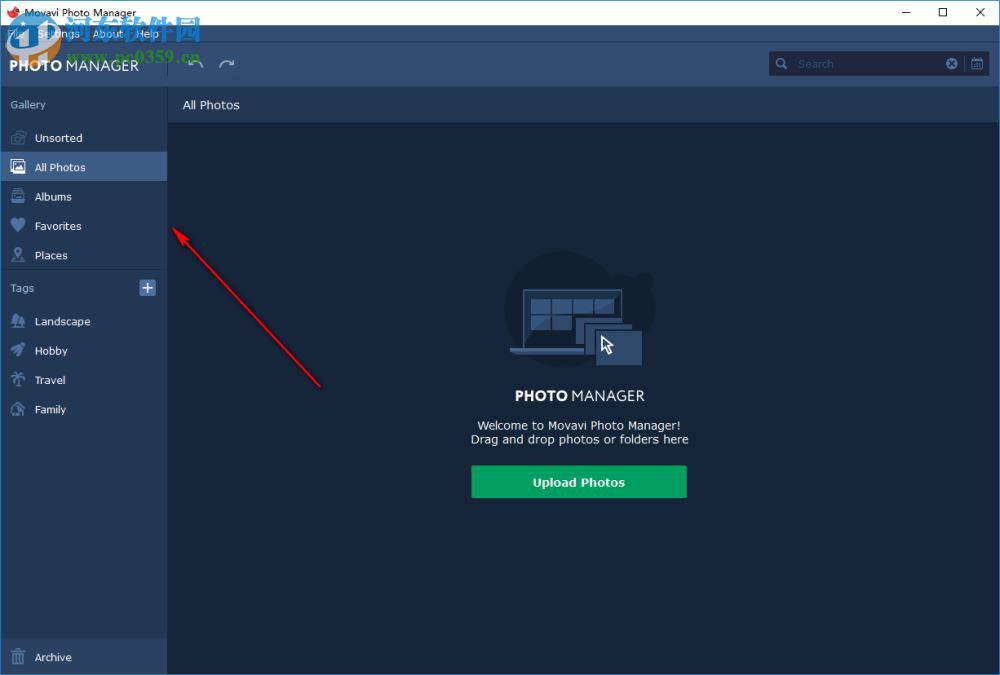
Task: Open the Albums section
Action: point(84,196)
